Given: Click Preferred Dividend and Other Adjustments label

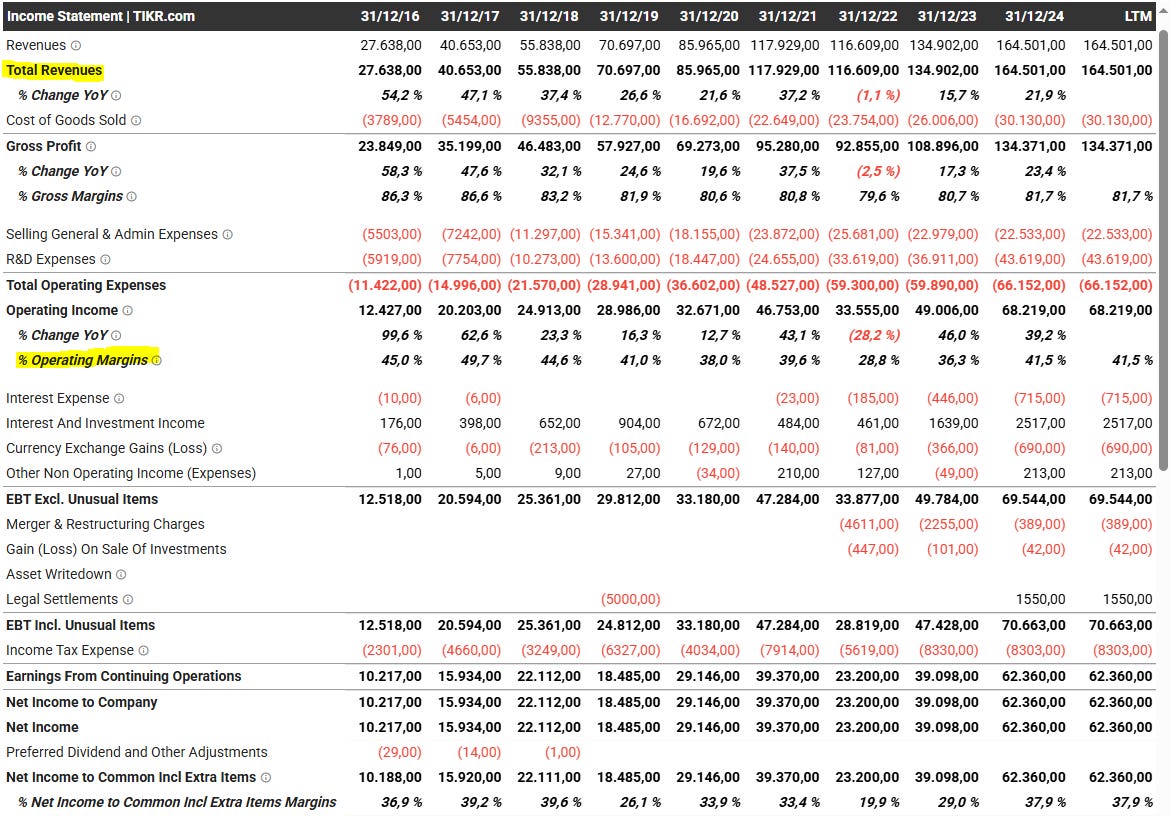Looking at the screenshot, I should pyautogui.click(x=137, y=752).
